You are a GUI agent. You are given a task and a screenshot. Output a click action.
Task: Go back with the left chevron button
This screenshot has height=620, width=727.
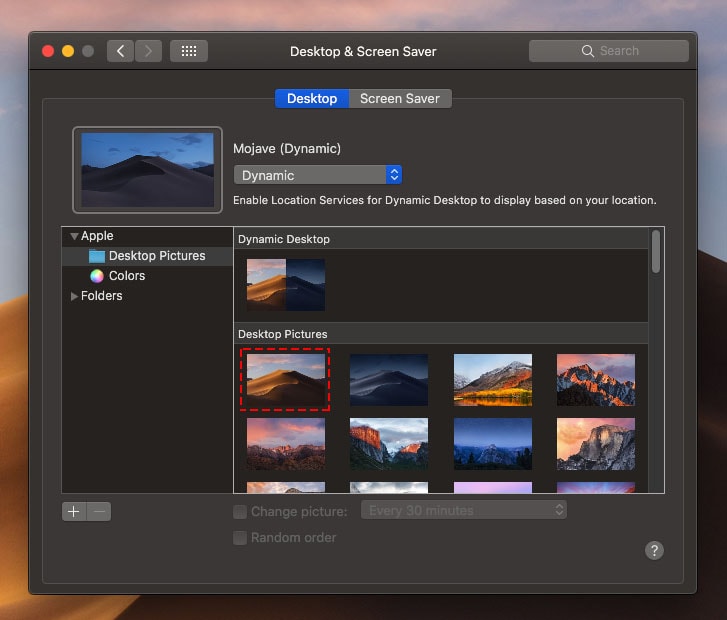[x=121, y=51]
